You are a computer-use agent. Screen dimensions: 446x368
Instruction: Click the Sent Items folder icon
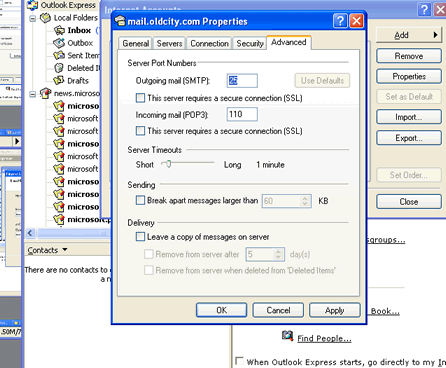coord(59,55)
